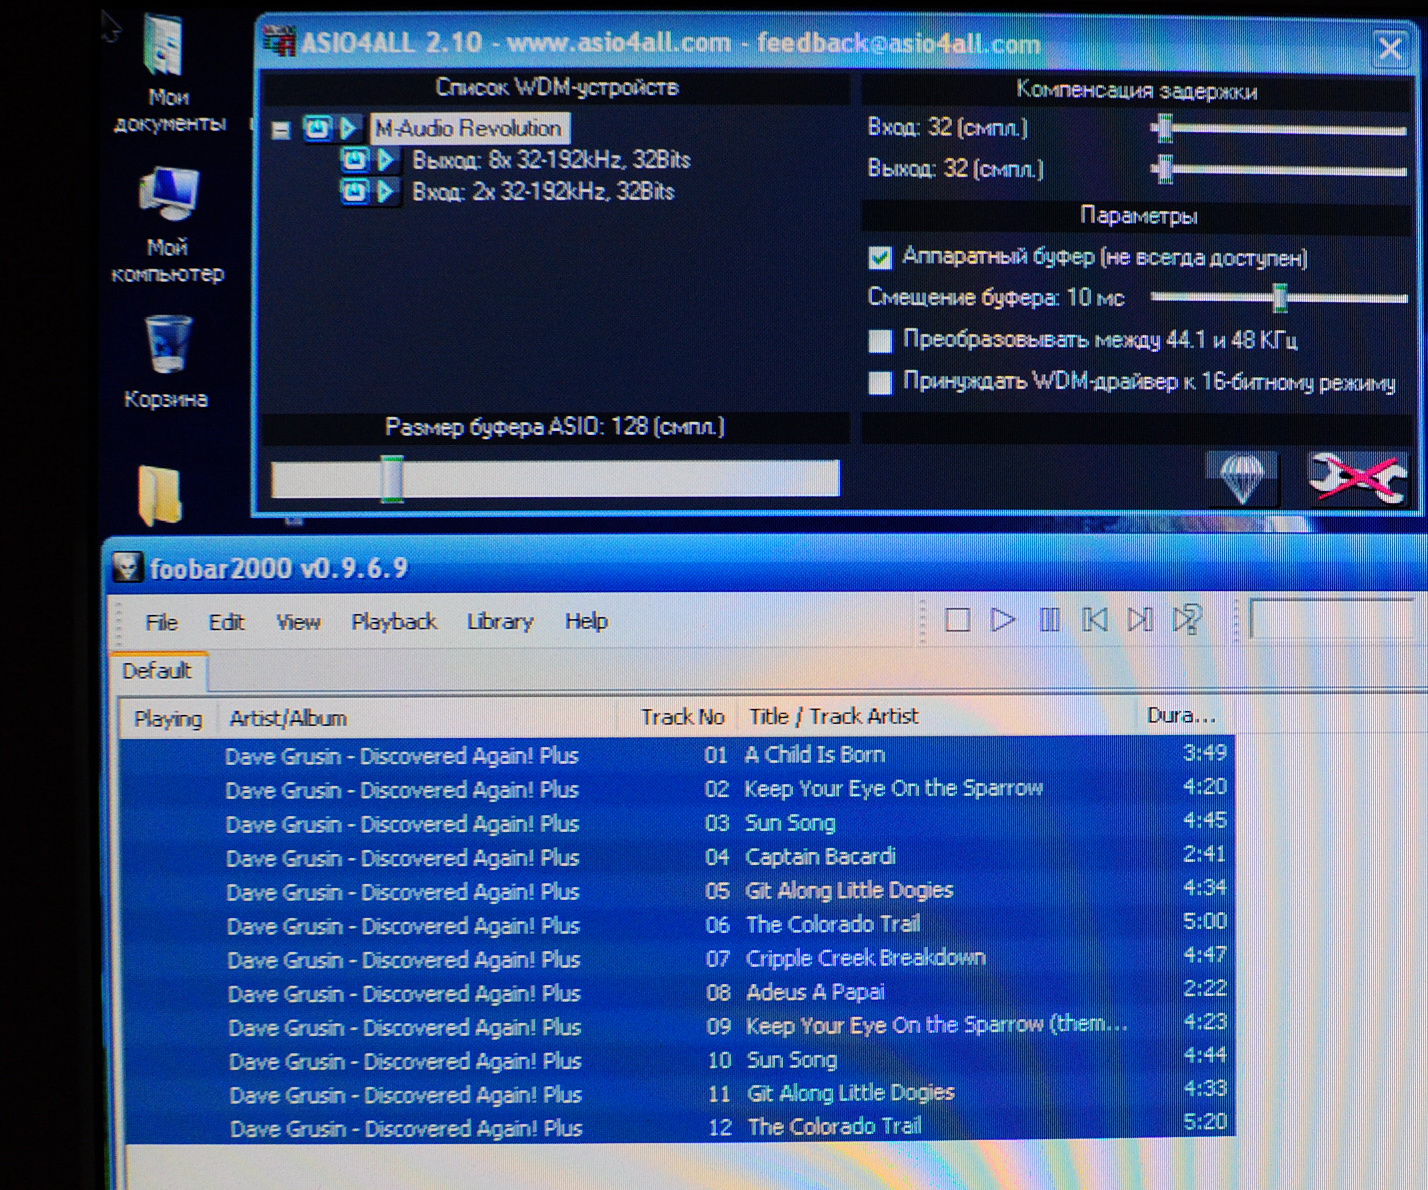
Task: Select Выход: 8x 32-192kHz, 32Bits row
Action: pos(551,160)
